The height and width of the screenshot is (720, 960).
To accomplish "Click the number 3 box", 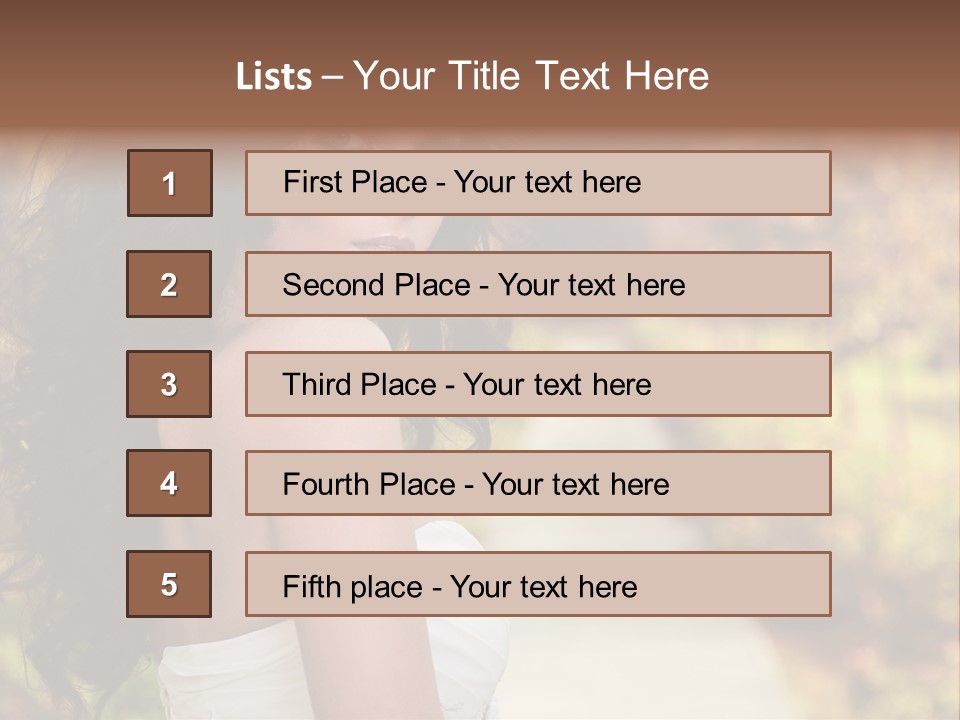I will 169,384.
